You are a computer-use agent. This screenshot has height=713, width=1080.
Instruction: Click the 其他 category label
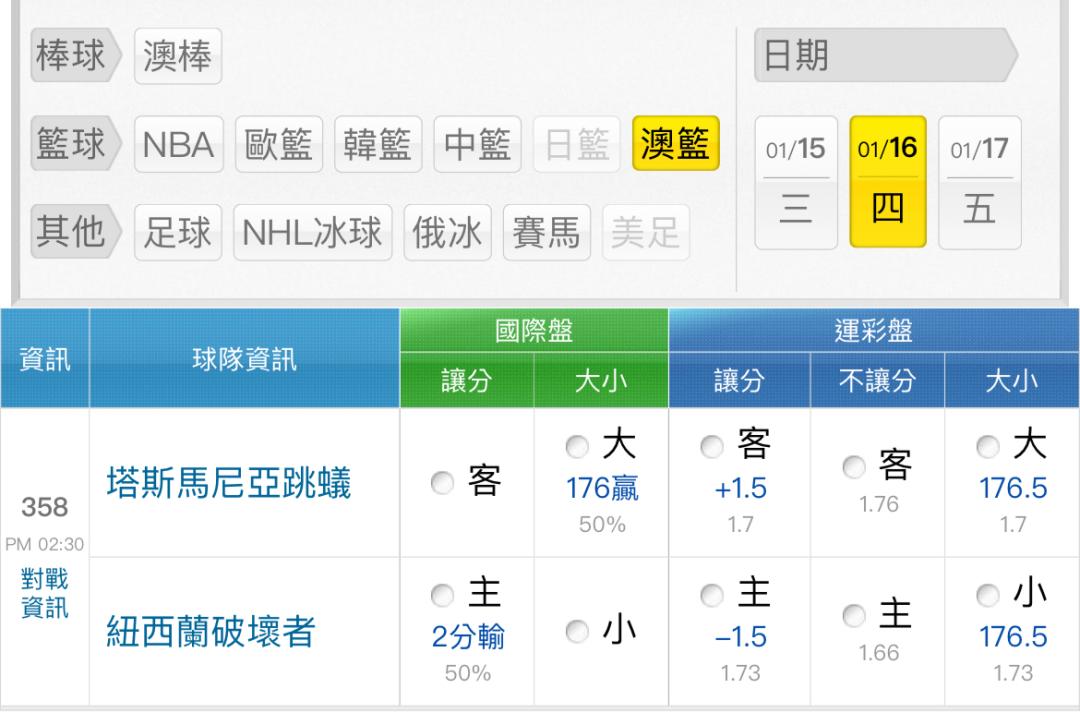click(76, 231)
